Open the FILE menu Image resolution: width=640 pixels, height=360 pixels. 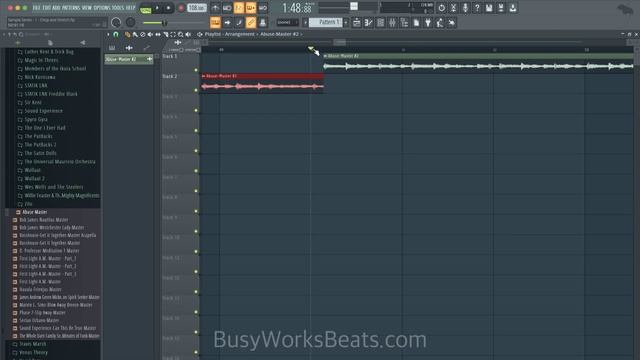pos(36,8)
